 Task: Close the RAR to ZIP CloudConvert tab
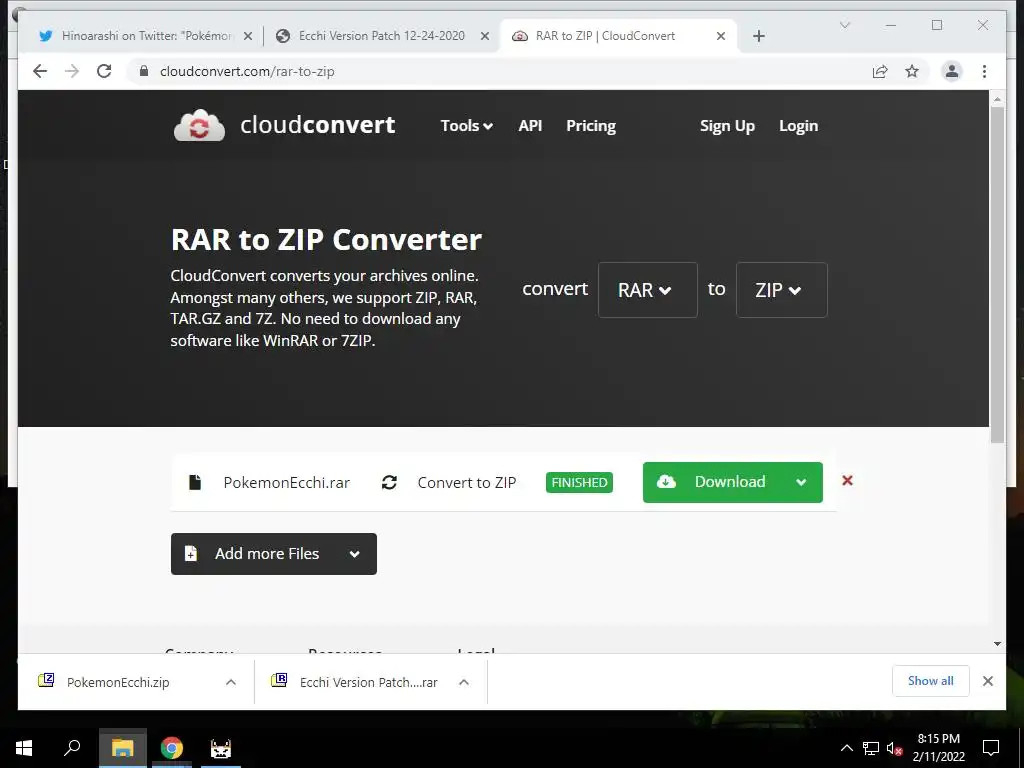coord(721,36)
